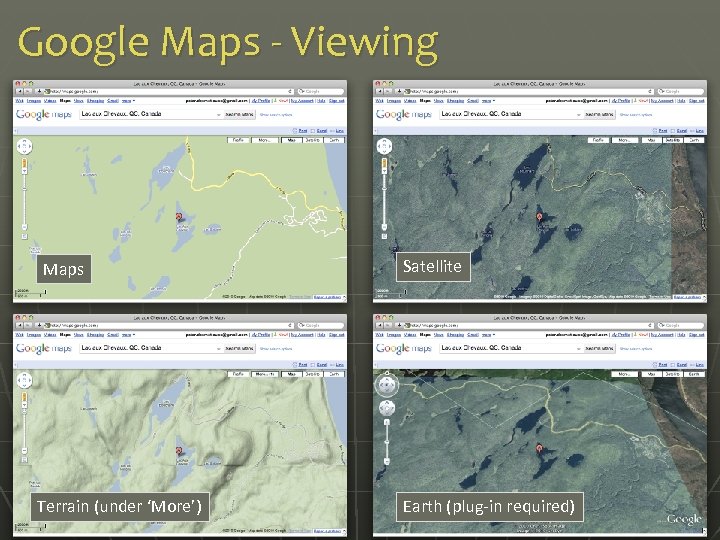720x540 pixels.
Task: Open the More... menu in the Terrain view
Action: tap(265, 374)
